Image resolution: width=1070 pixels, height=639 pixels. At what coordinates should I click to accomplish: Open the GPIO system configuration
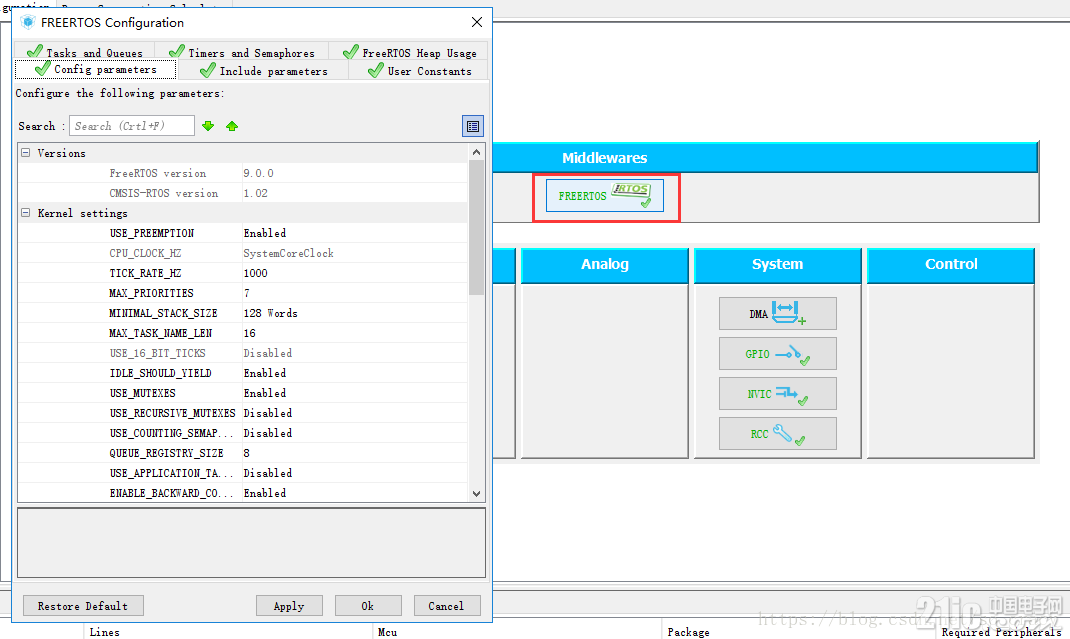click(777, 354)
